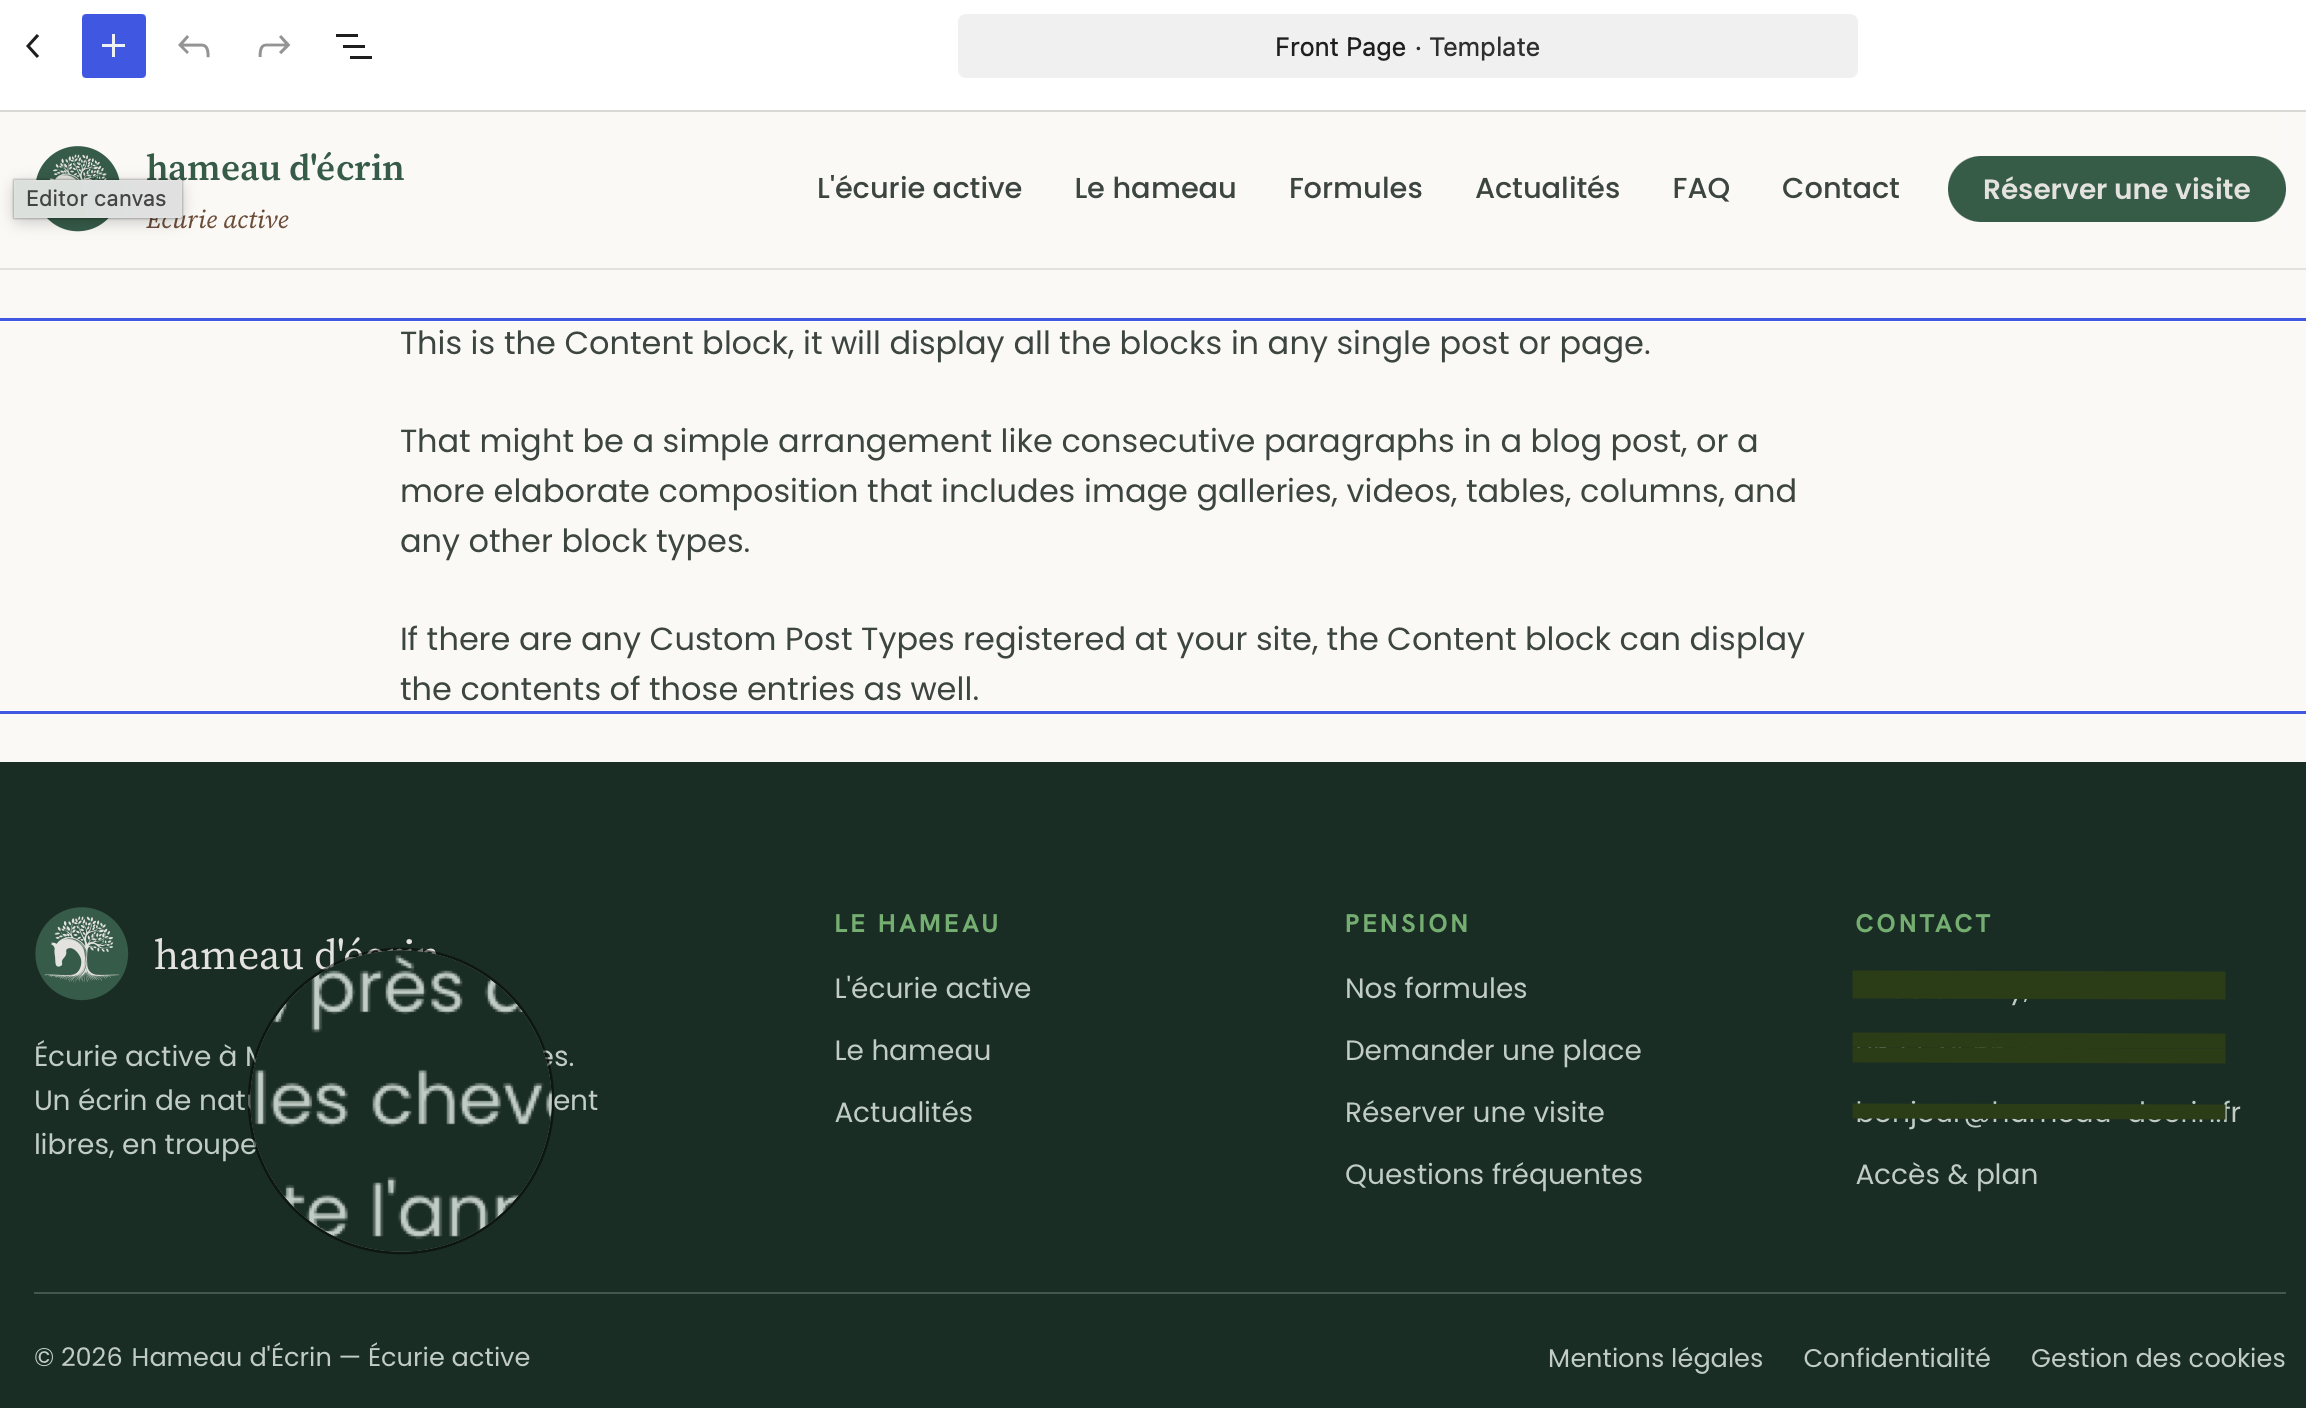Select the Le hameau header menu item
The height and width of the screenshot is (1408, 2306).
click(x=1155, y=188)
